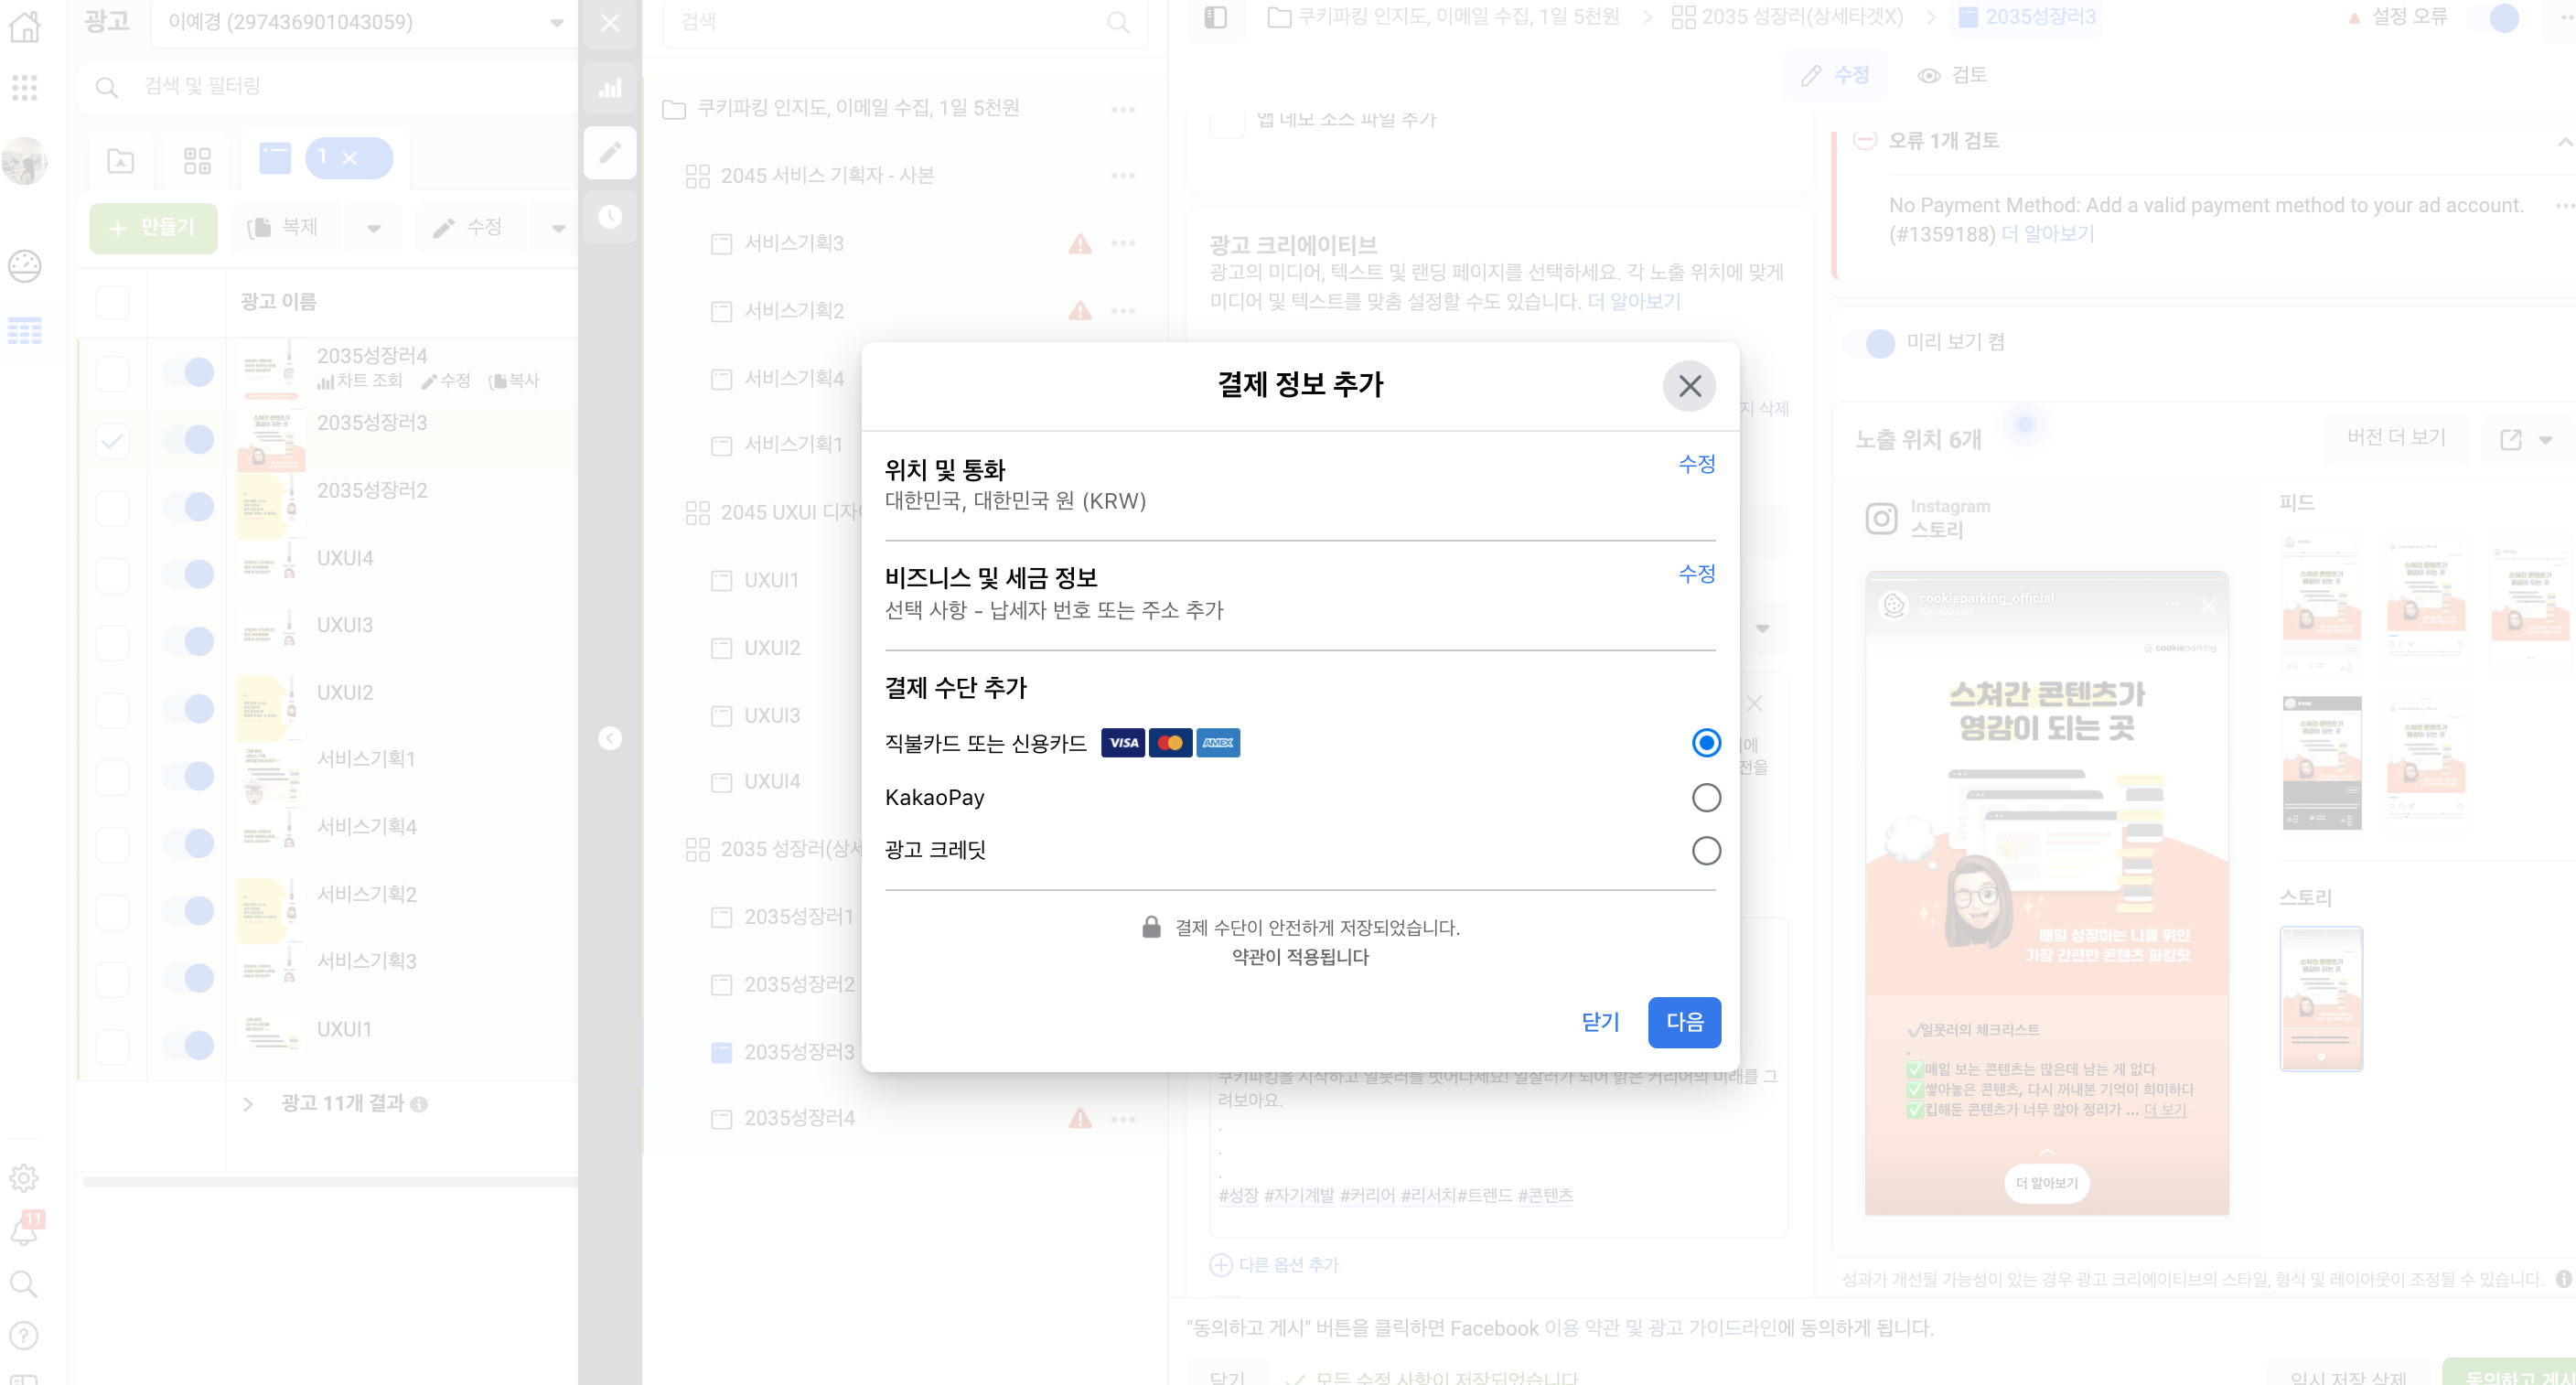
Task: Click the pencil edit icon in side strip
Action: click(x=609, y=153)
